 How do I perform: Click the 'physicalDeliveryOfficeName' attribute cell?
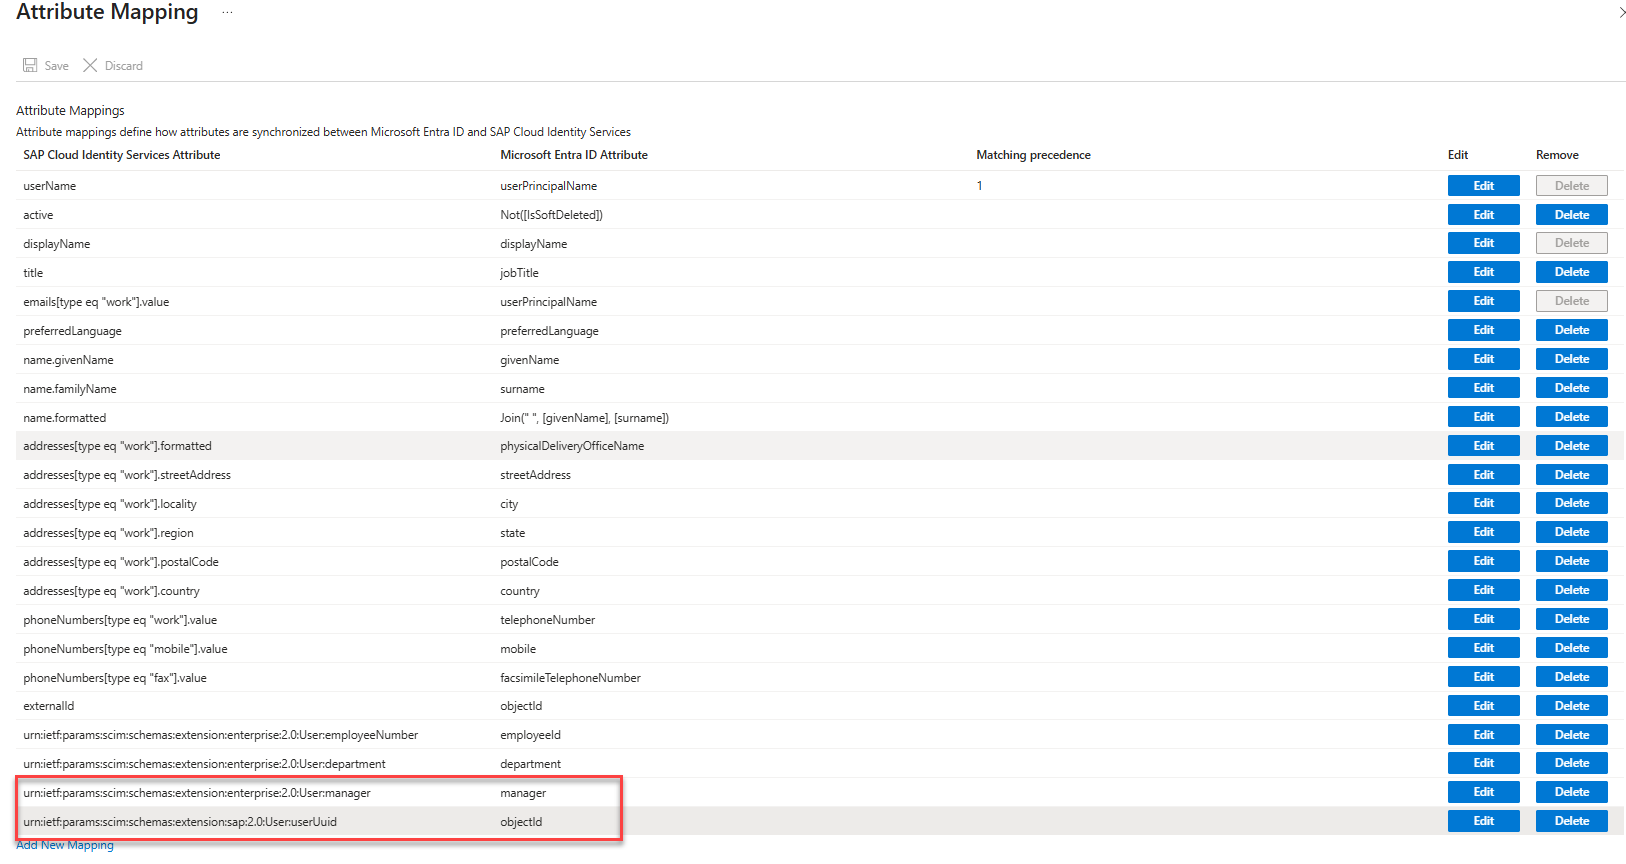coord(572,446)
